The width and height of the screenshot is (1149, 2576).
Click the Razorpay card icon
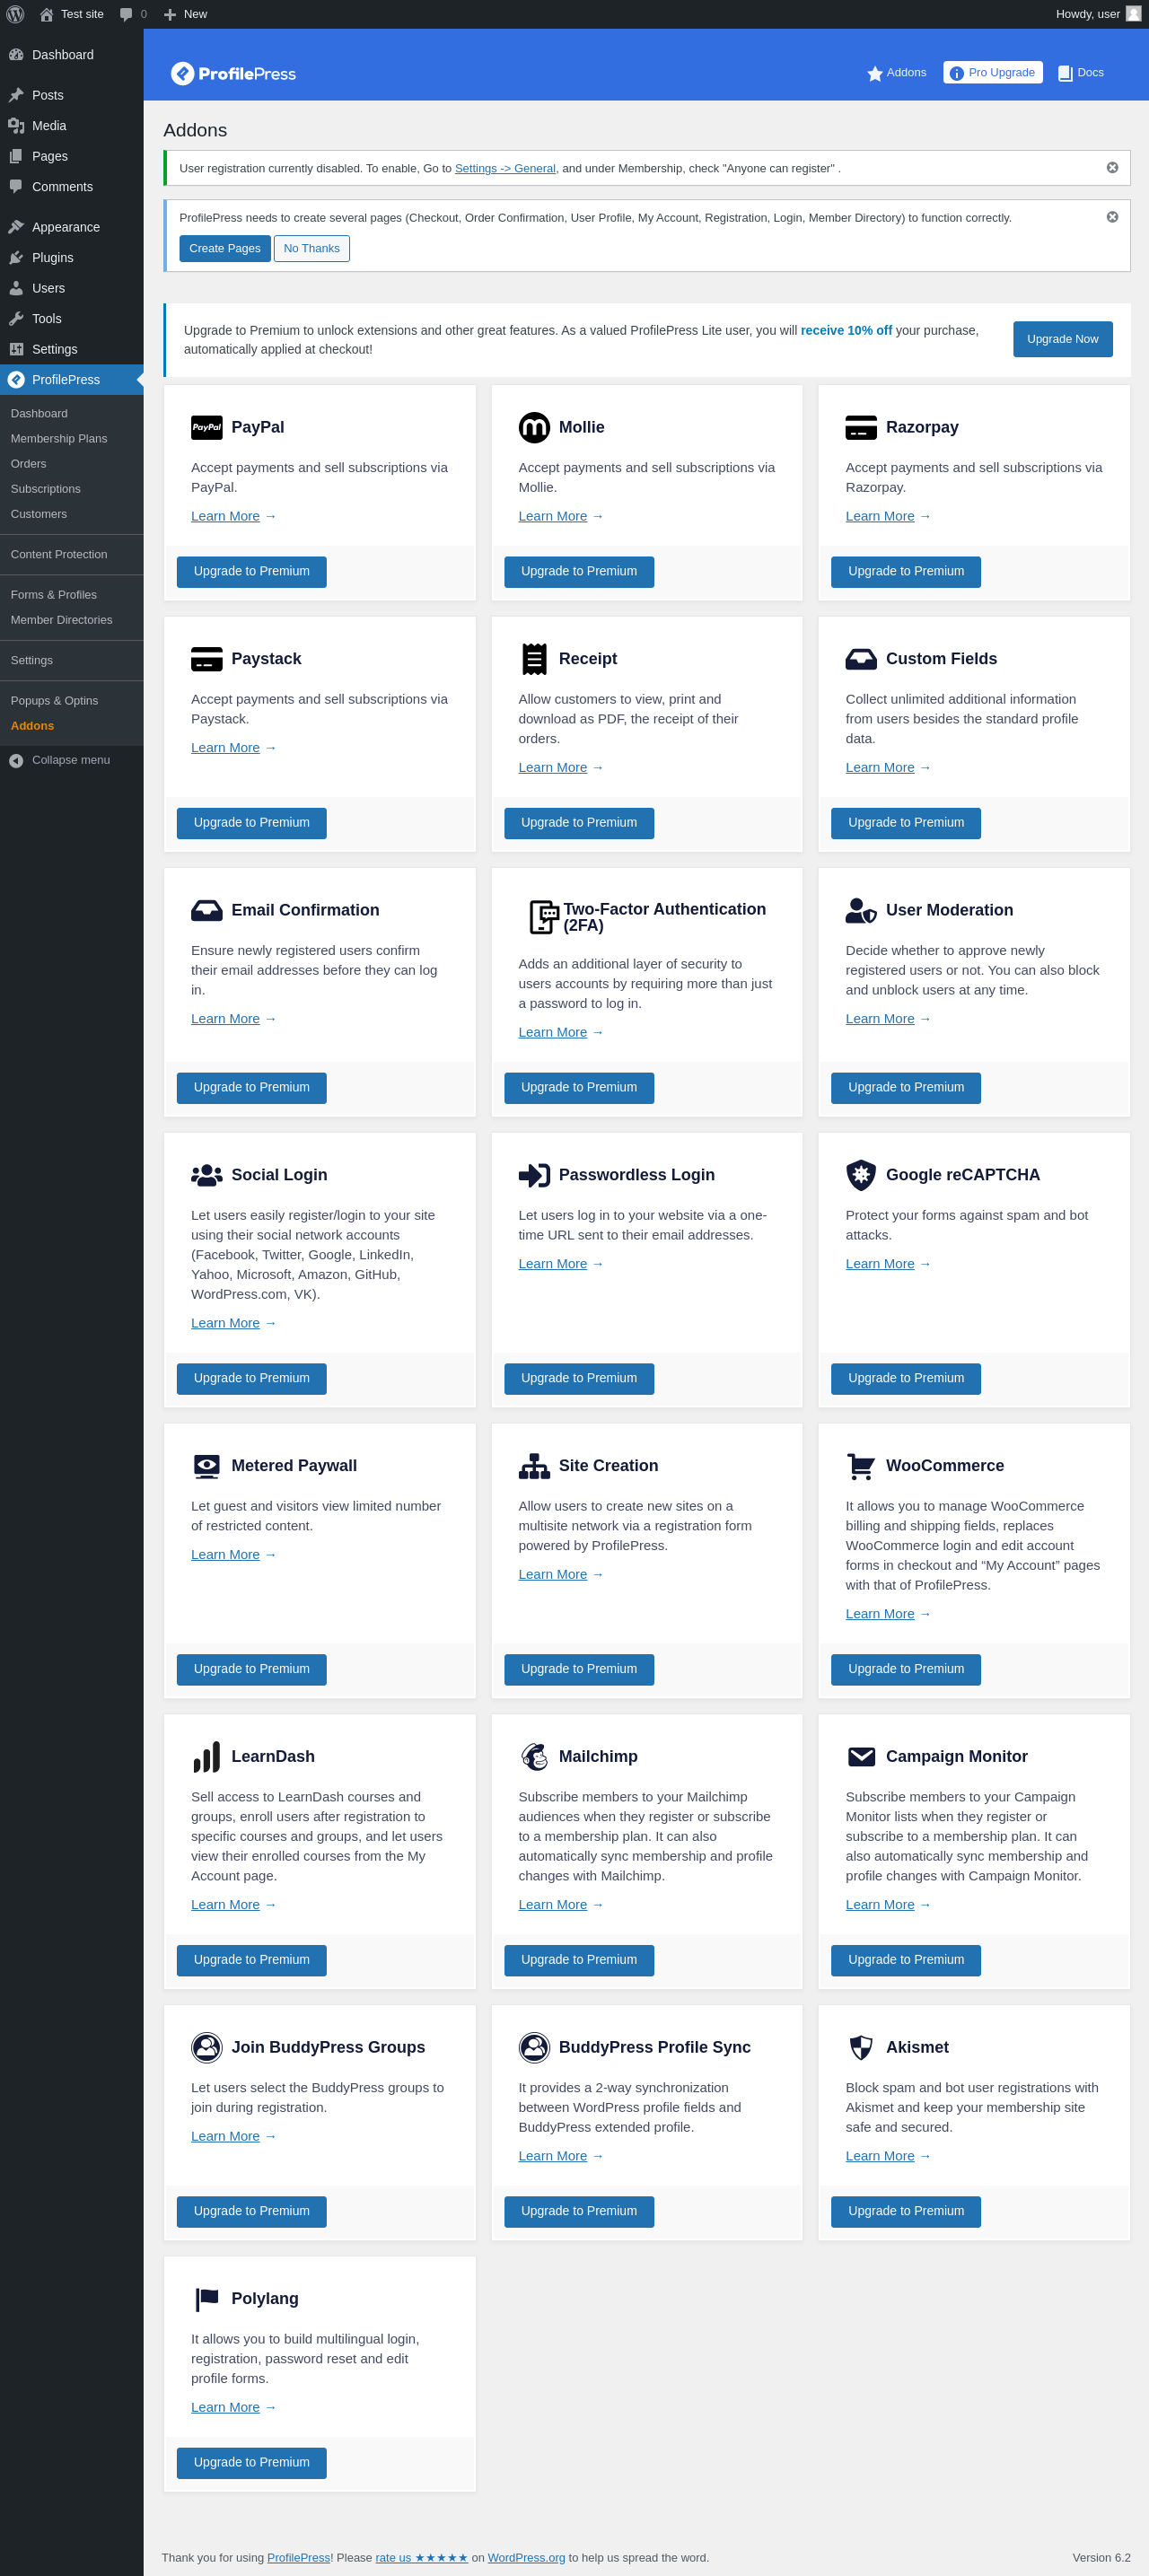(x=861, y=427)
